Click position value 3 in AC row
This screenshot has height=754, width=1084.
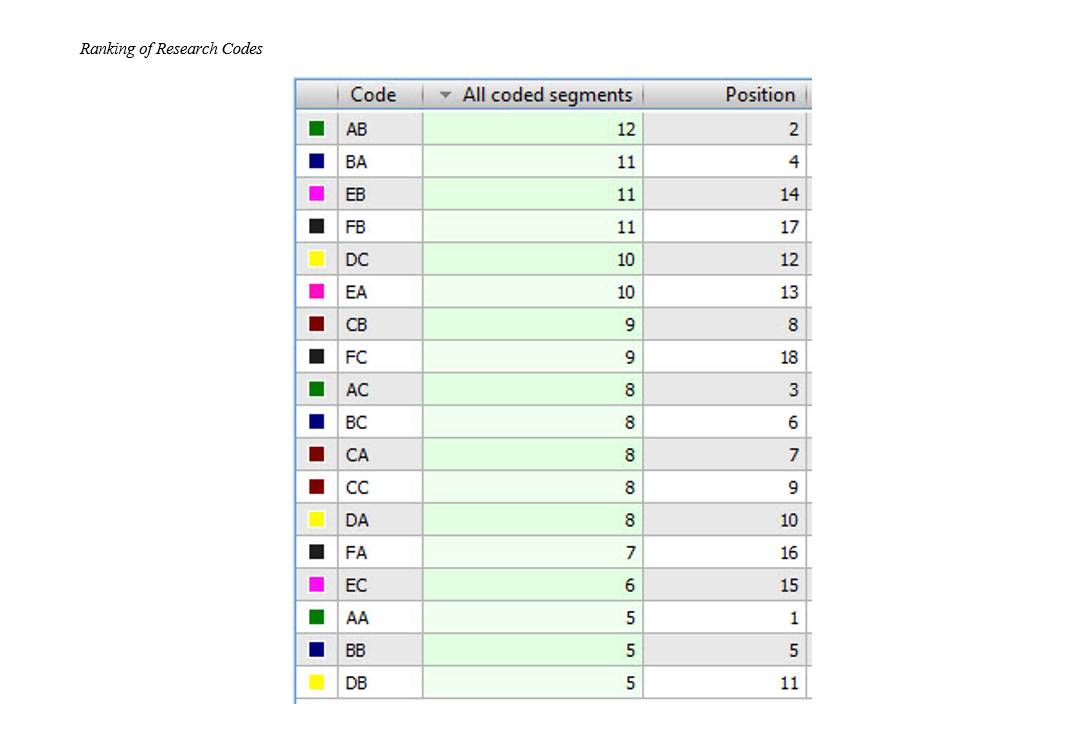coord(794,390)
